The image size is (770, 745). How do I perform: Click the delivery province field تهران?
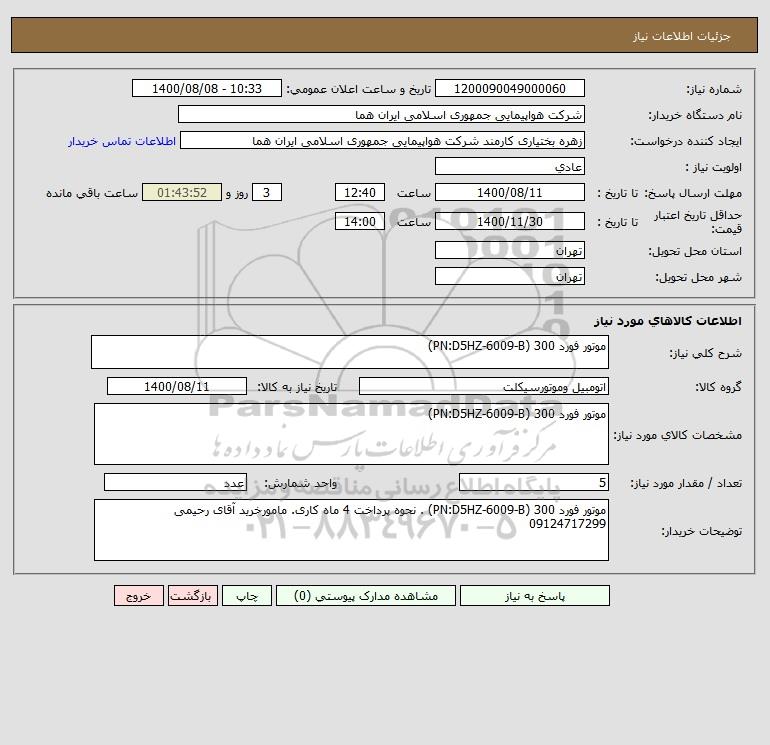(510, 250)
